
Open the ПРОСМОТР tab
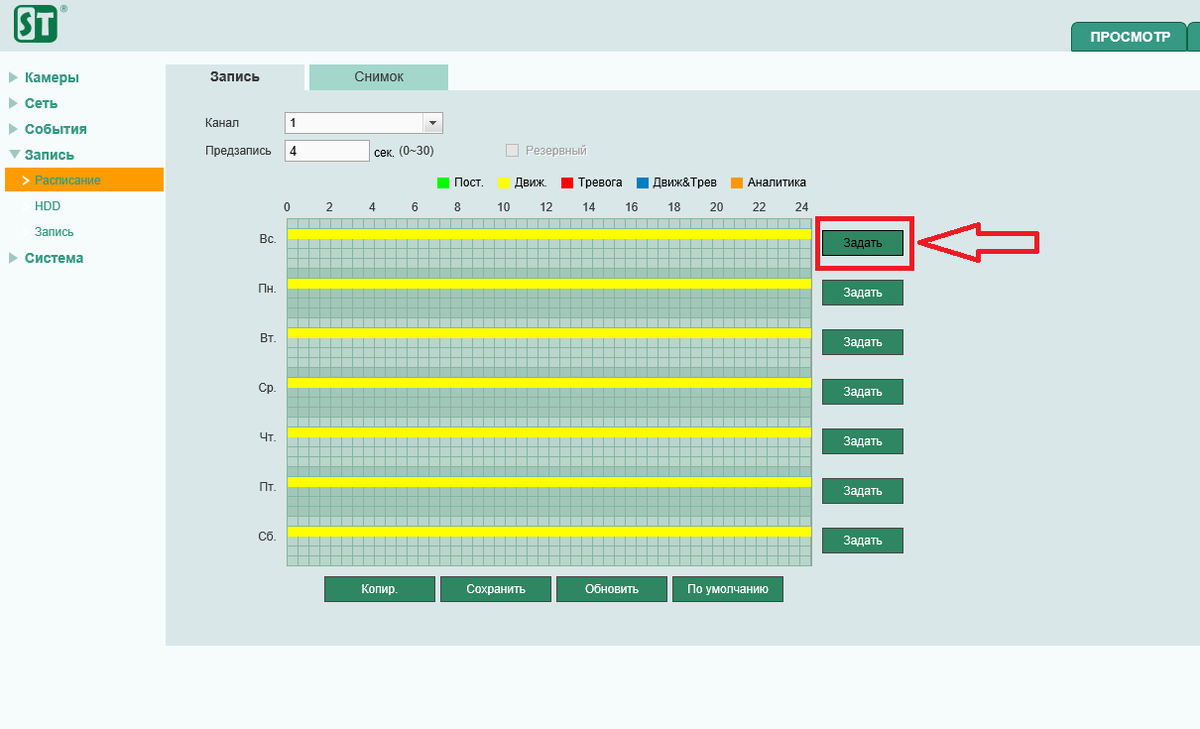click(x=1129, y=37)
